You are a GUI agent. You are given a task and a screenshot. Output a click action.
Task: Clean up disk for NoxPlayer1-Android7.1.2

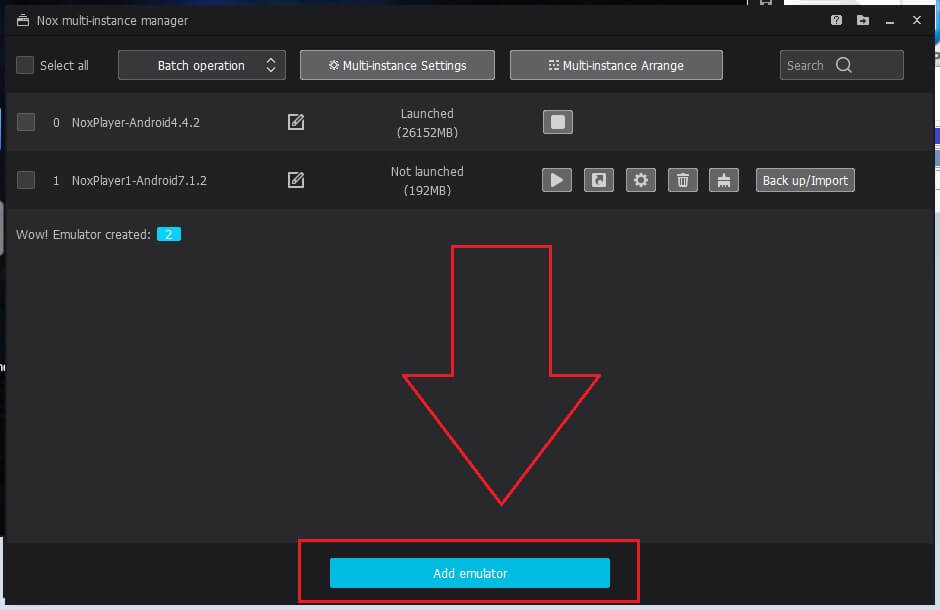coord(724,180)
